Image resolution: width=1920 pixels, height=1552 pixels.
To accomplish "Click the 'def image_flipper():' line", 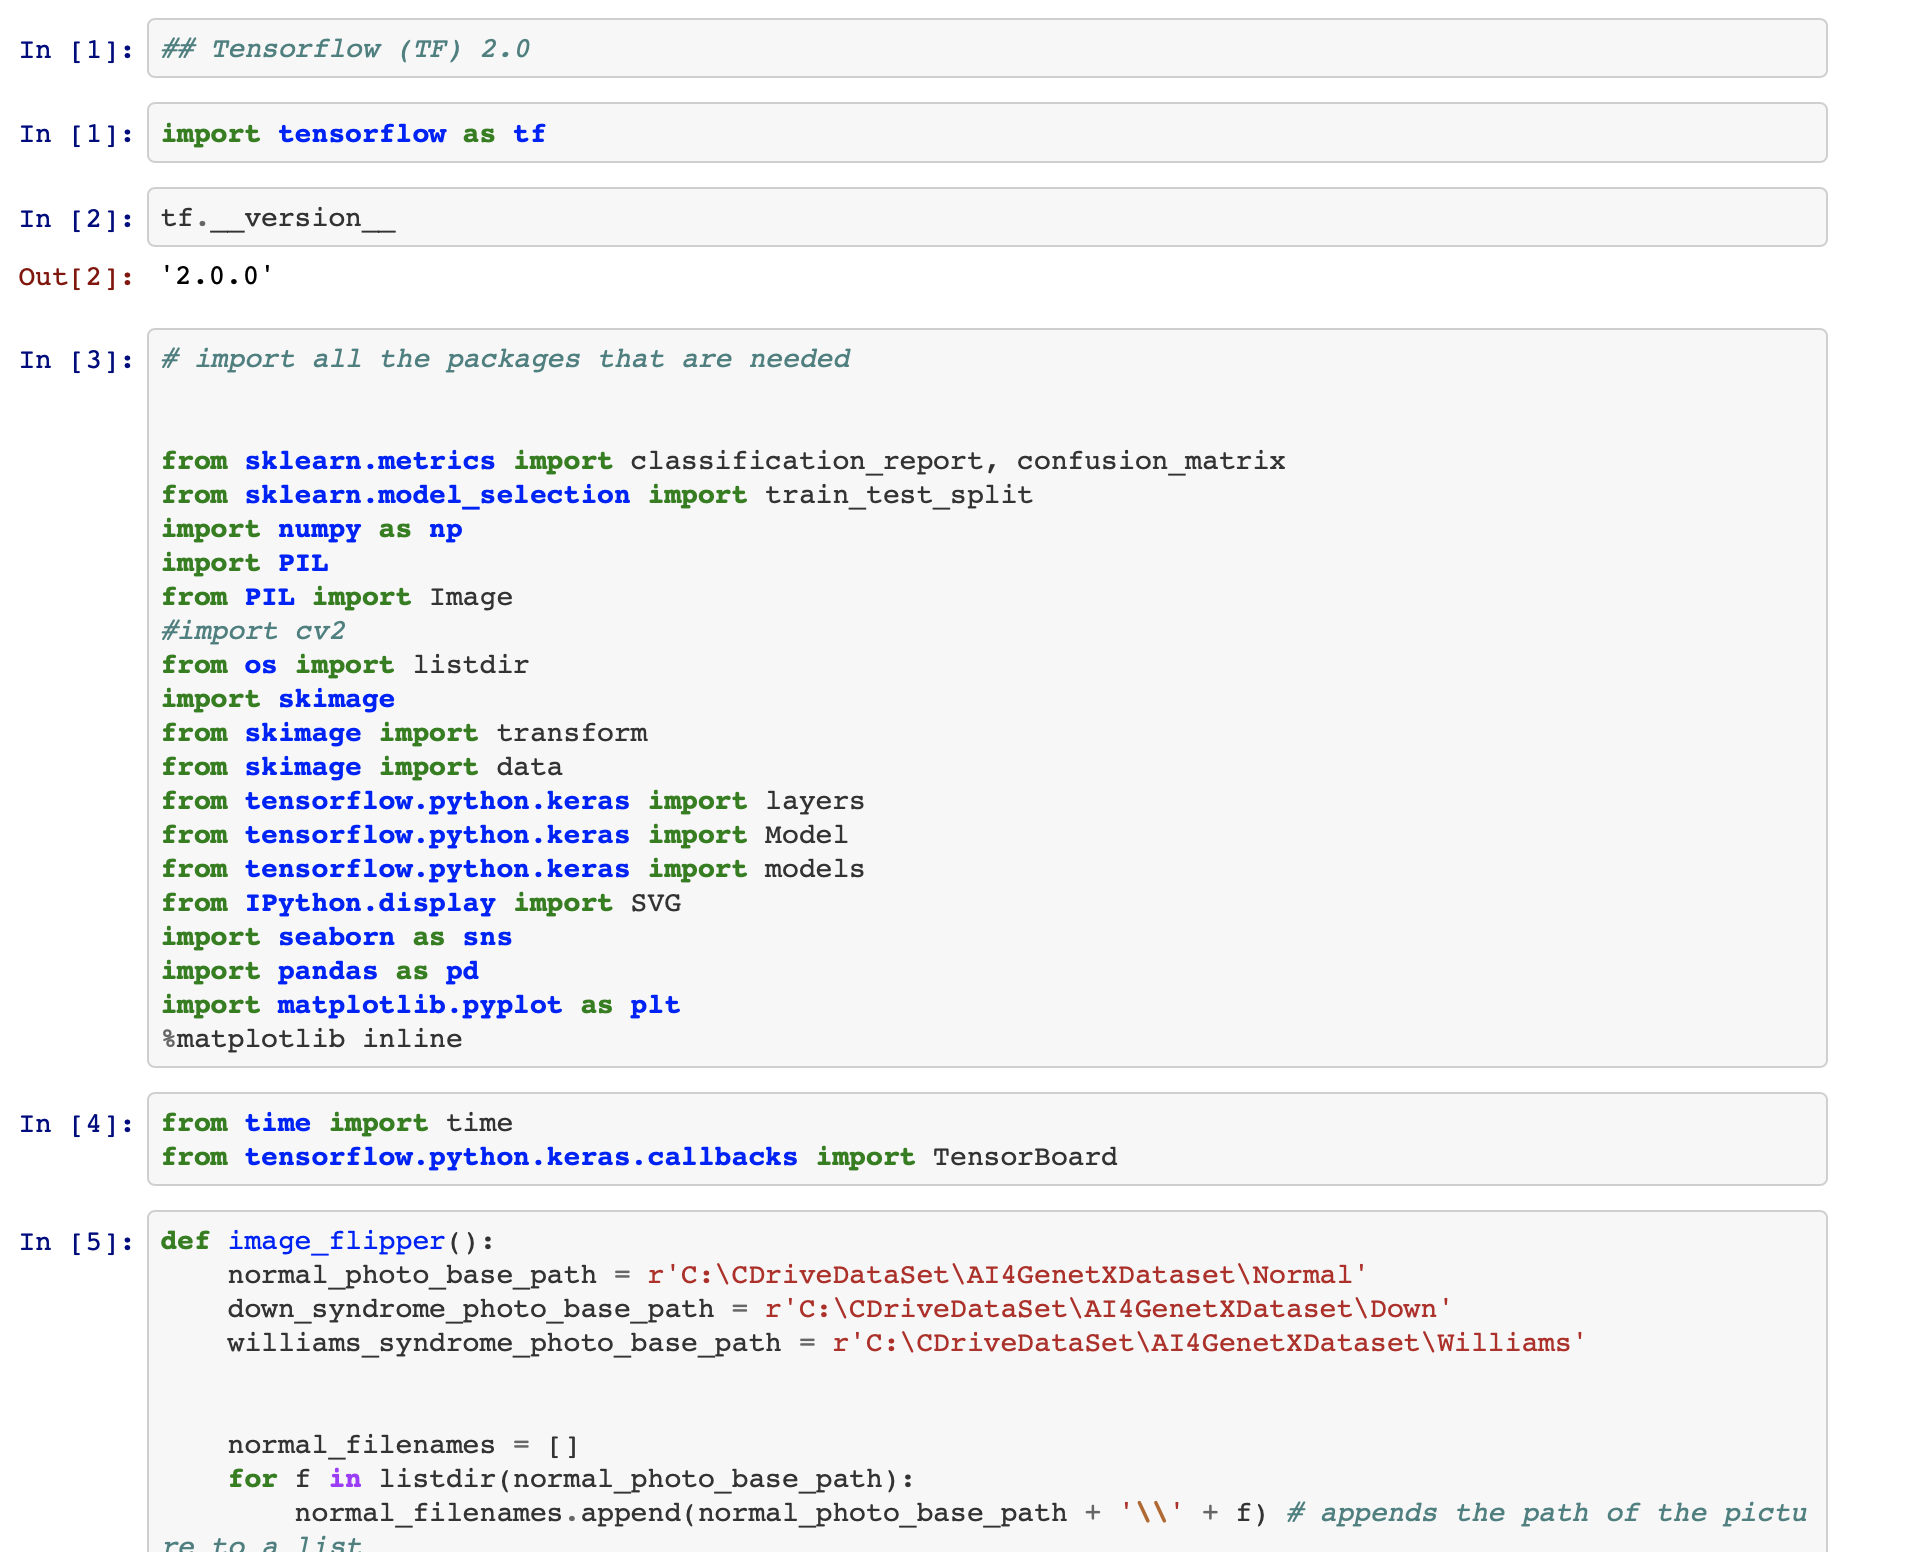I will point(327,1241).
